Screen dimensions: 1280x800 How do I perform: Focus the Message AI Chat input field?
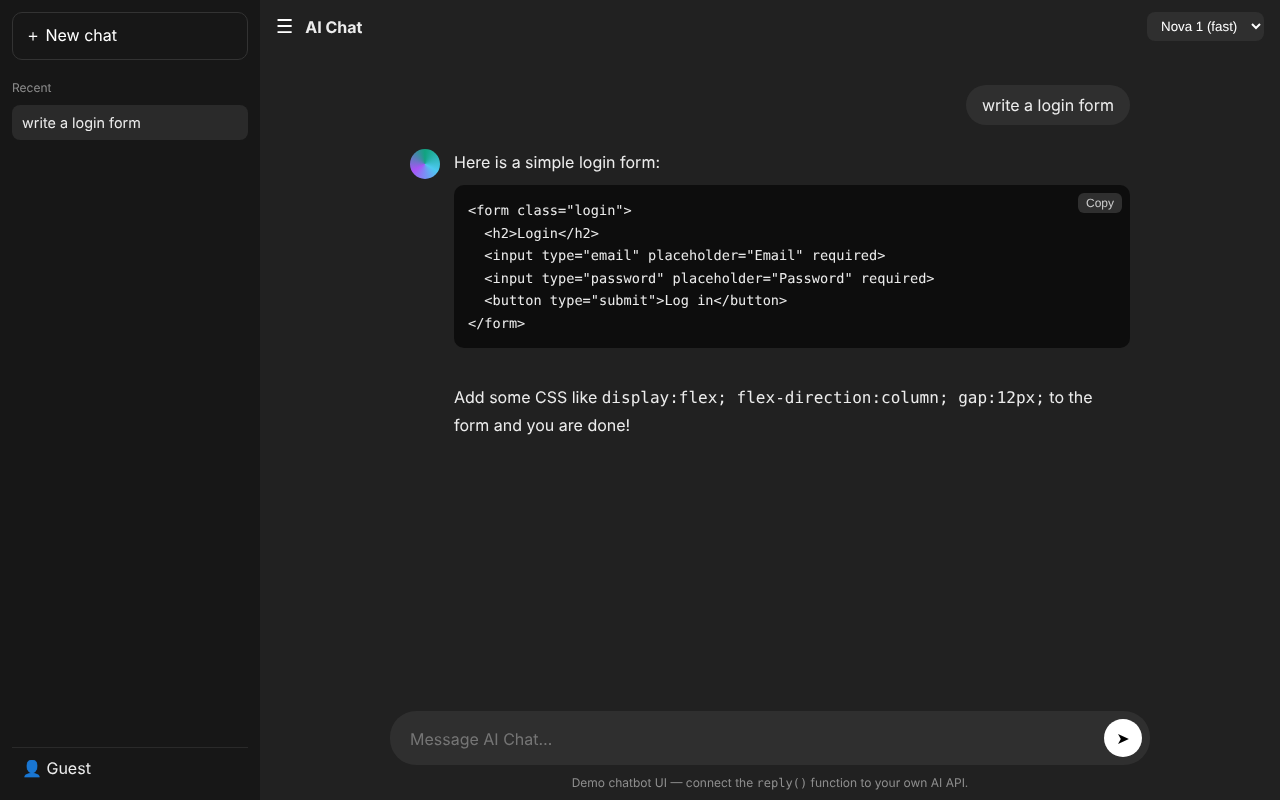pos(750,739)
